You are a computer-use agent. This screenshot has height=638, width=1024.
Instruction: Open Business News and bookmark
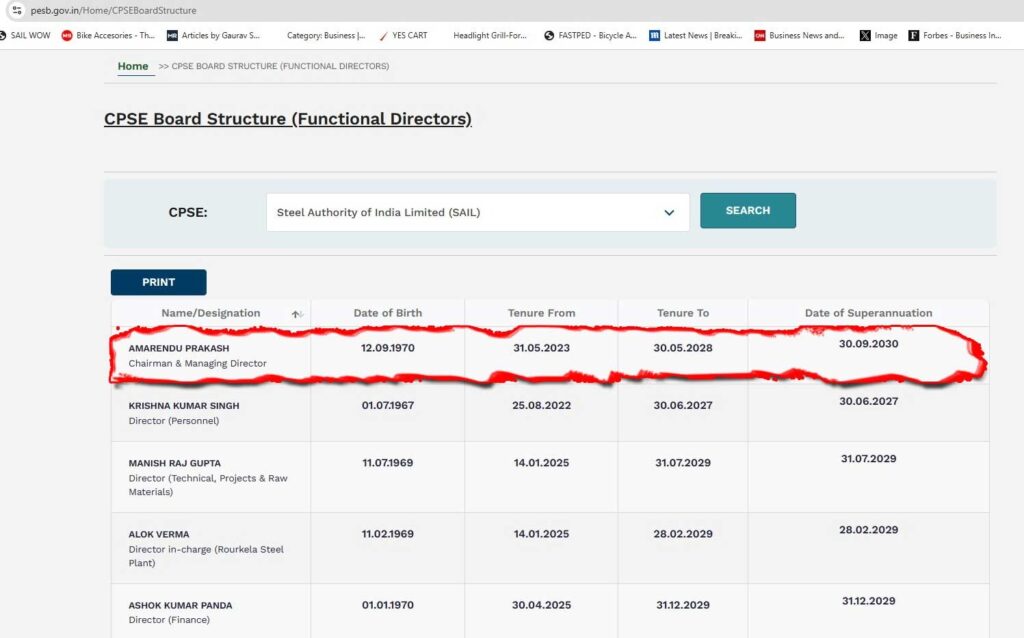799,35
